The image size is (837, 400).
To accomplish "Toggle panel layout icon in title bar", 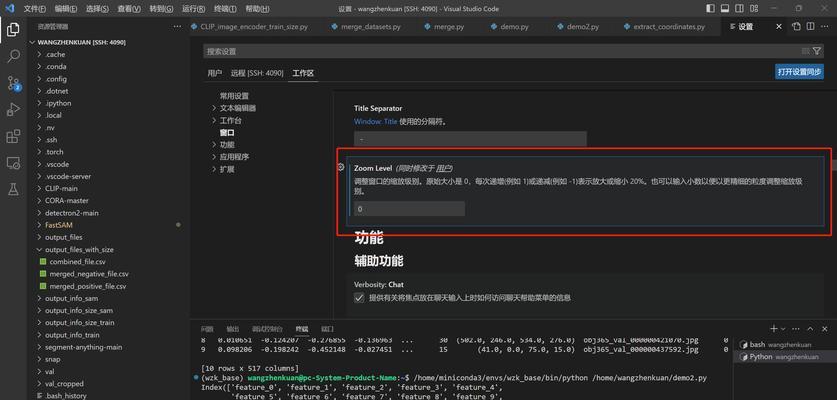I will pyautogui.click(x=724, y=9).
